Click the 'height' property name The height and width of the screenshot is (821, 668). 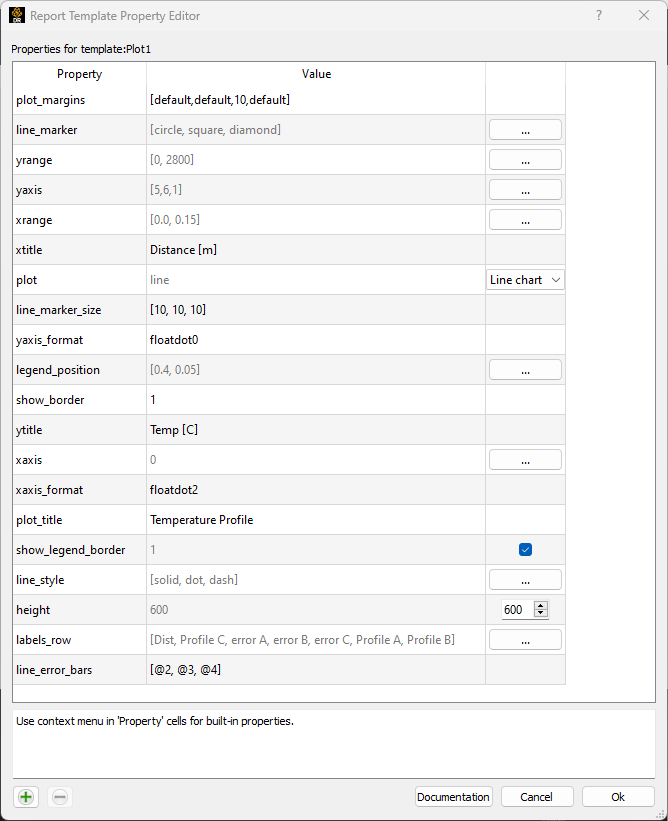[33, 610]
